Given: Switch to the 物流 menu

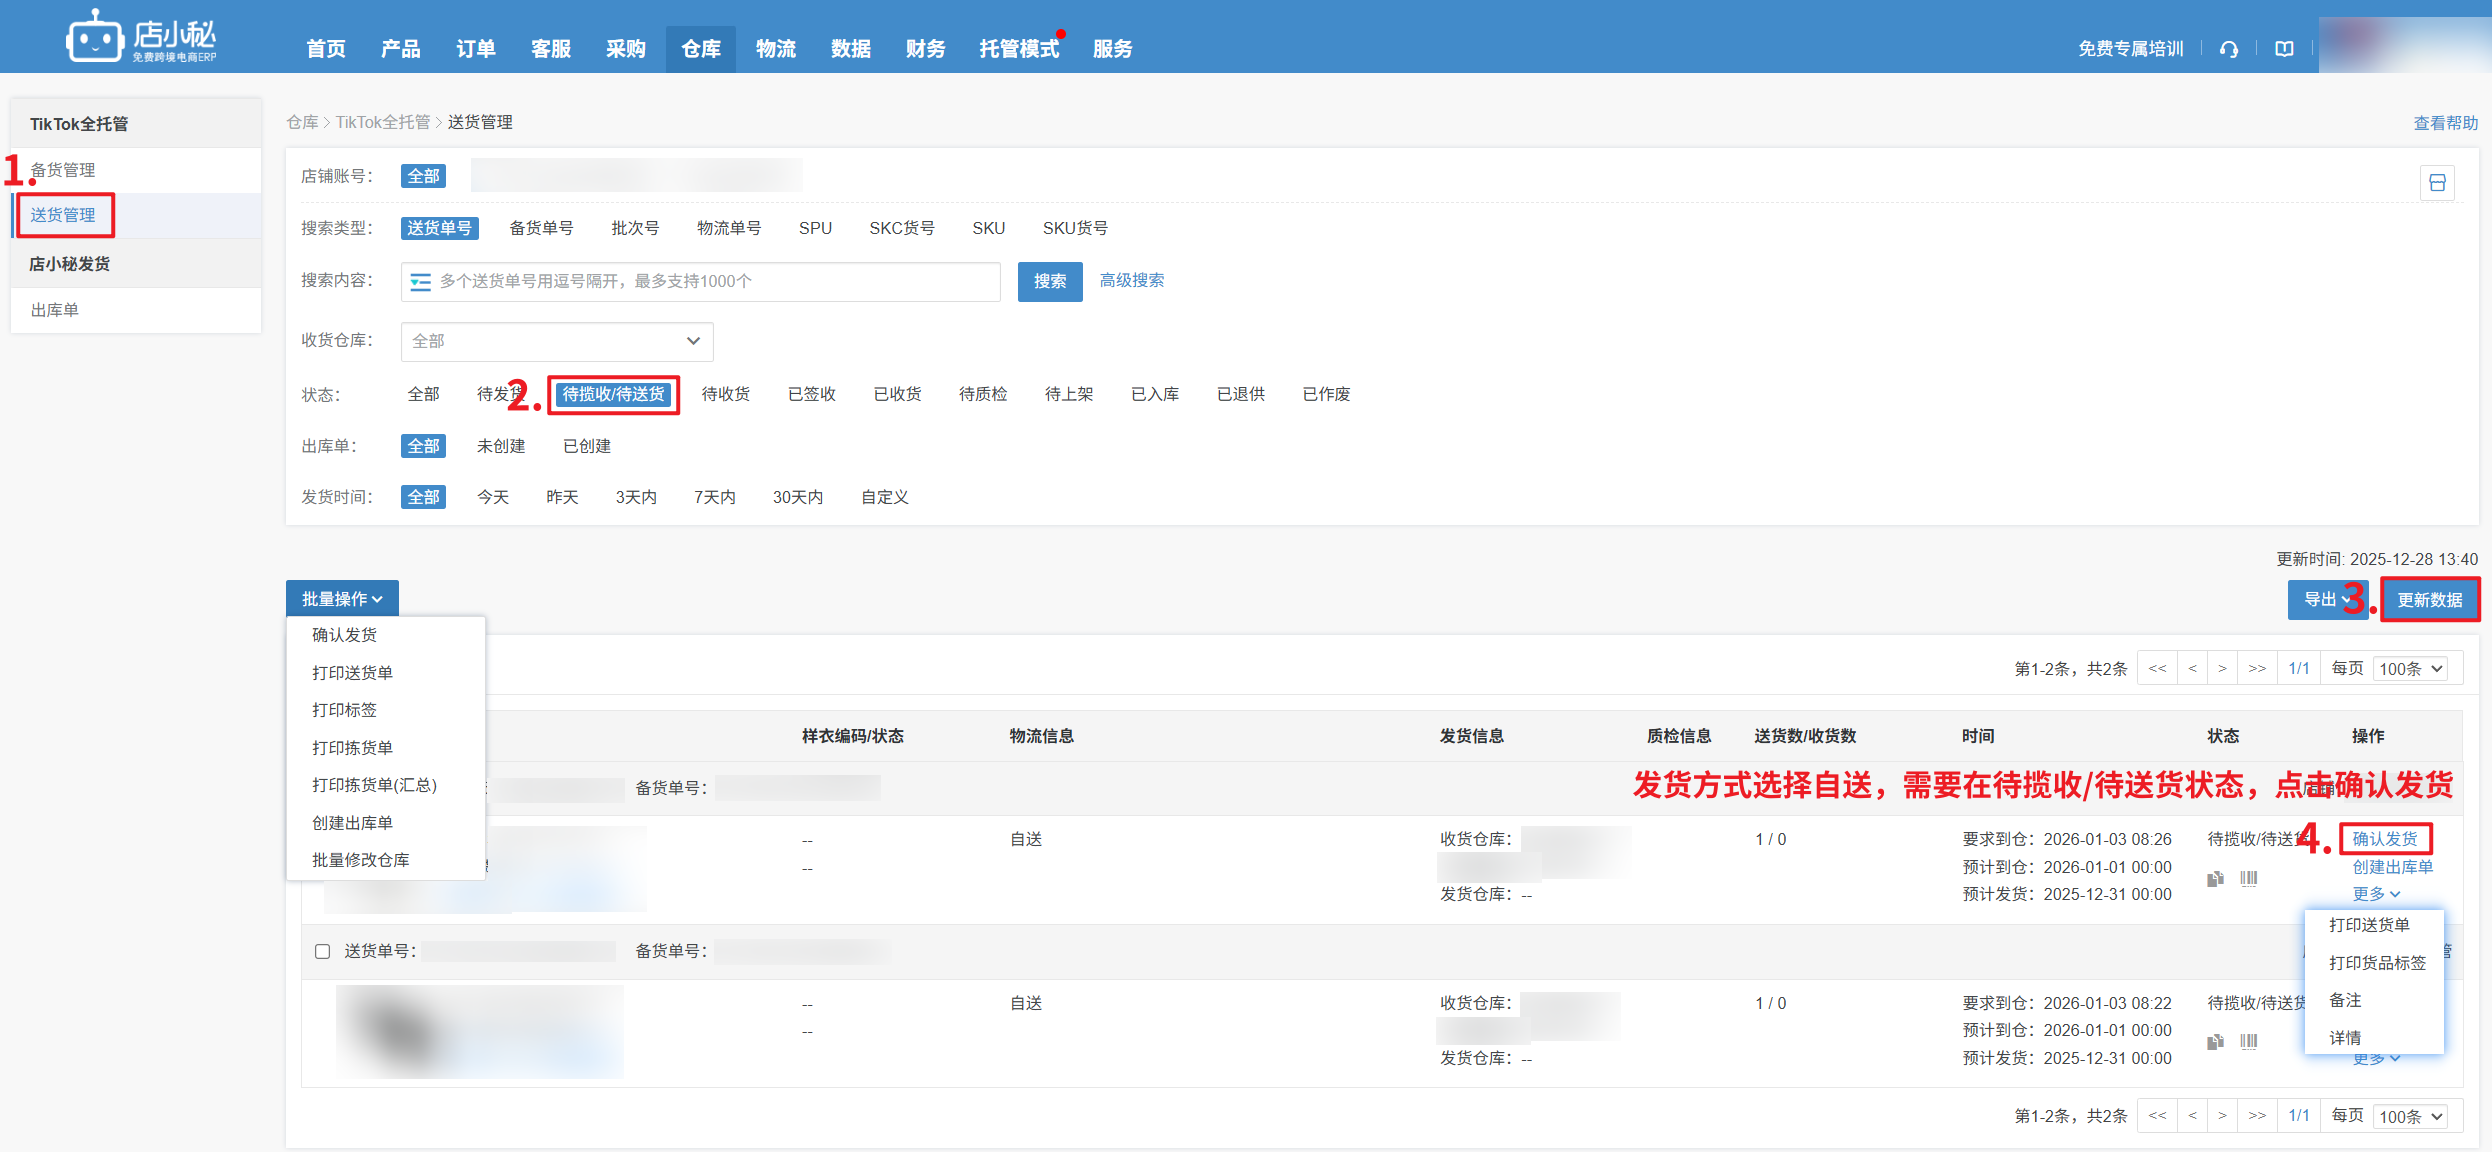Looking at the screenshot, I should tap(776, 48).
